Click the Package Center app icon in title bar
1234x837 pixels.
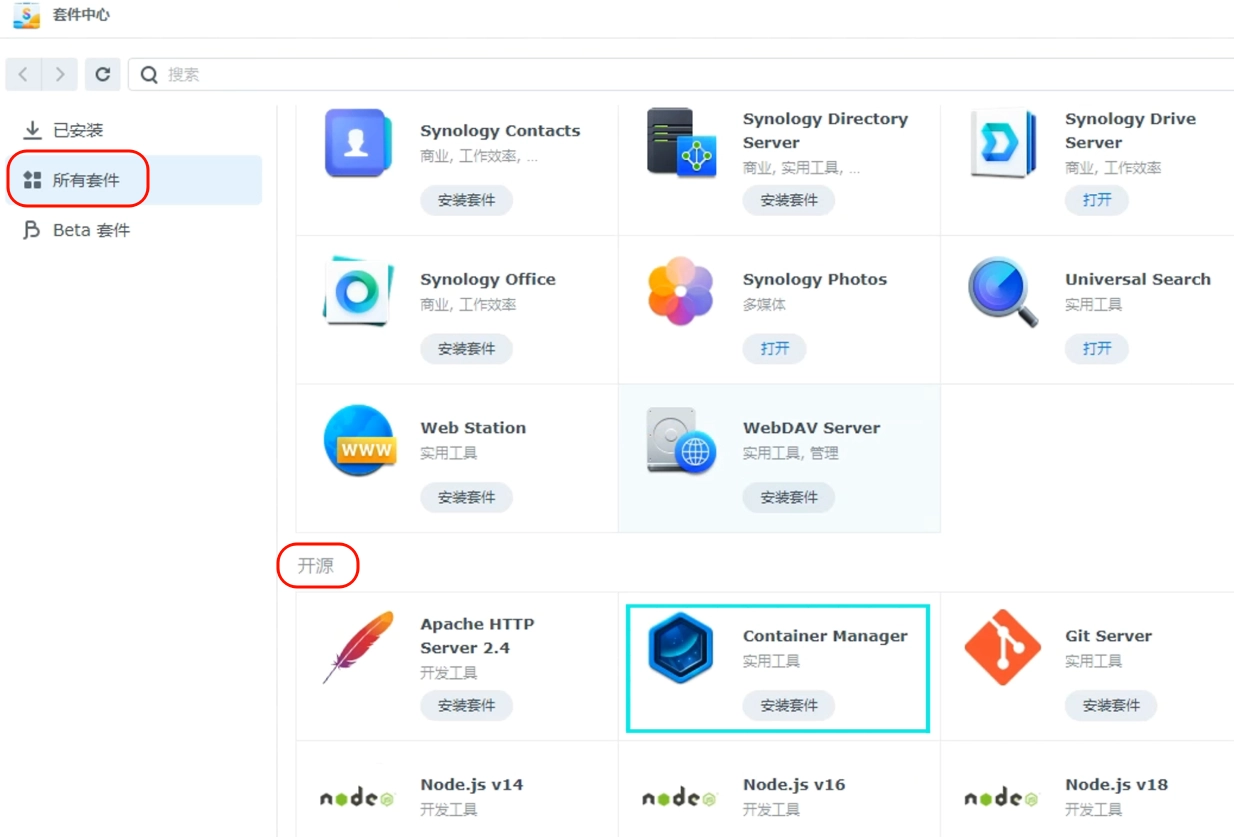coord(26,15)
